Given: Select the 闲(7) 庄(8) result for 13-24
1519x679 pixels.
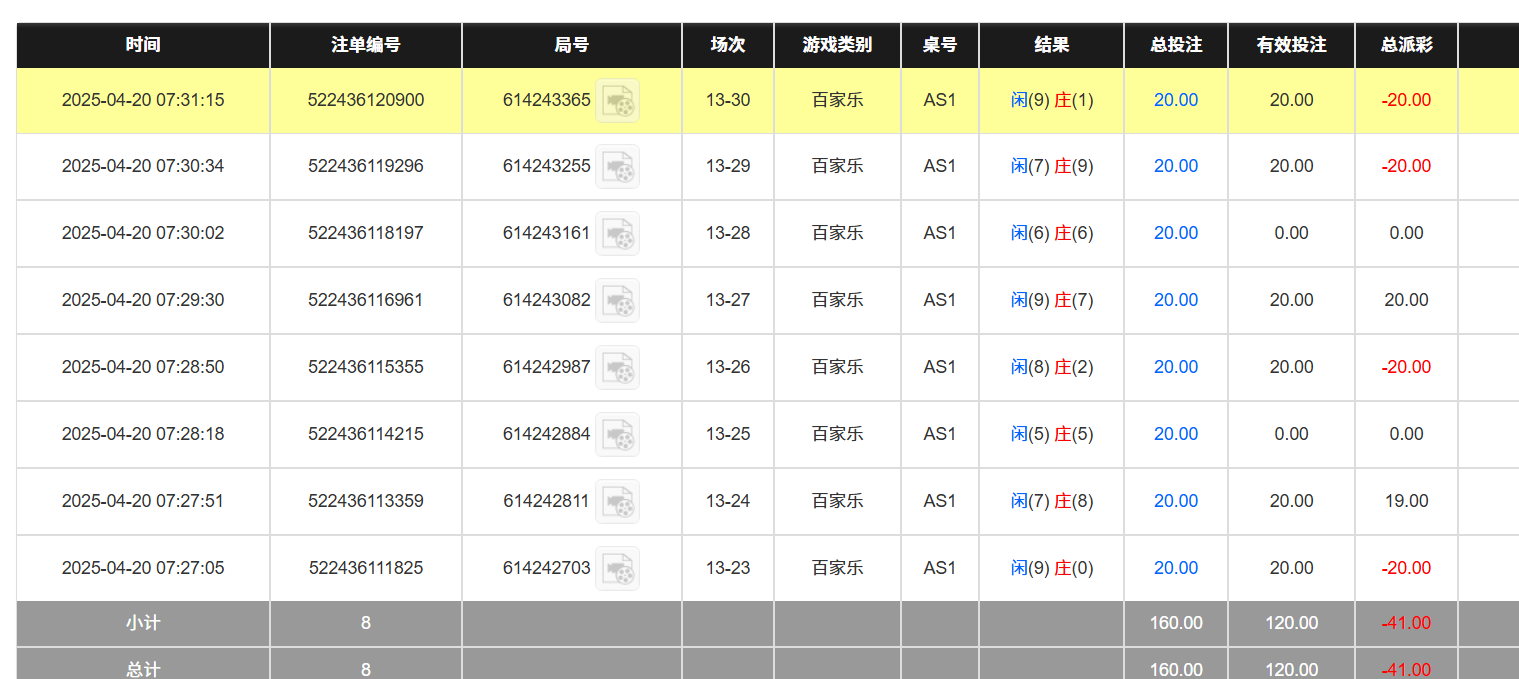Looking at the screenshot, I should click(x=1051, y=501).
